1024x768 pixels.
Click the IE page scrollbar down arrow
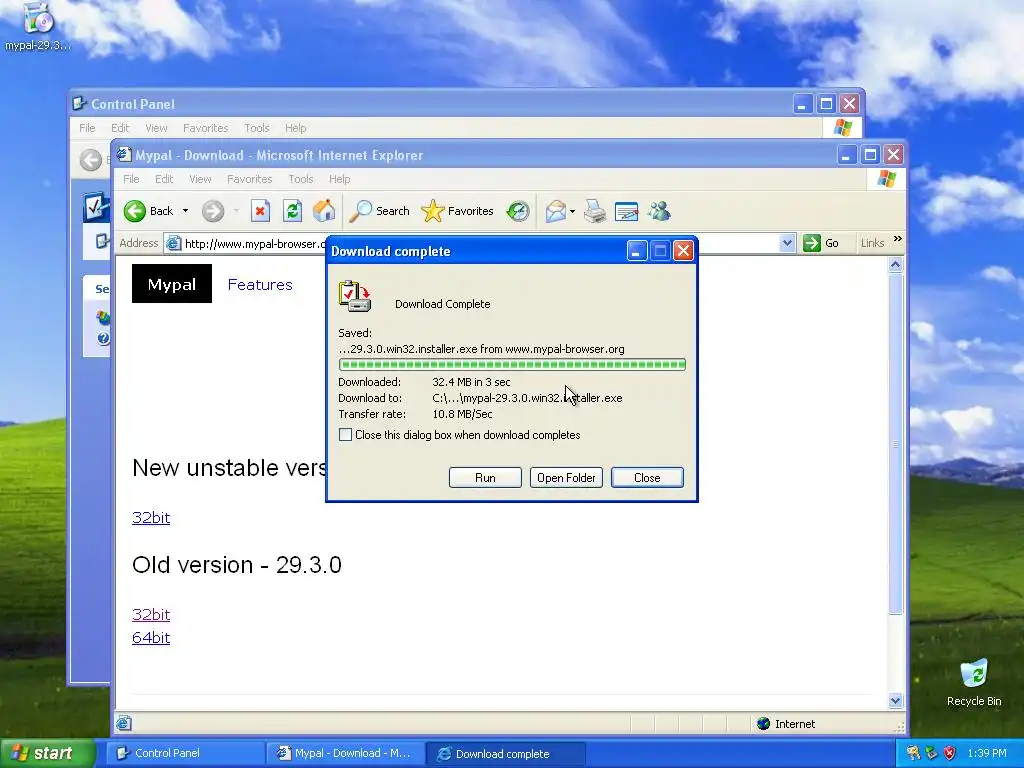pyautogui.click(x=895, y=701)
